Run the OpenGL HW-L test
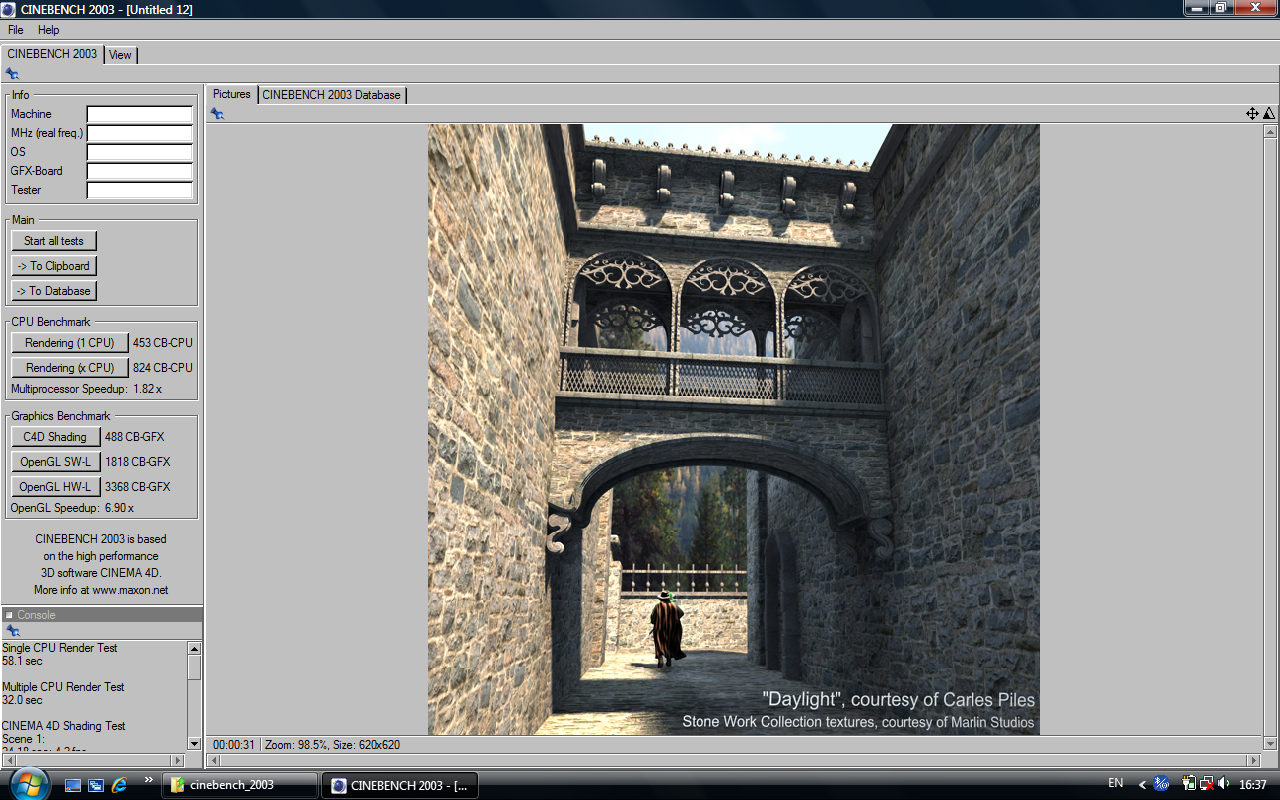This screenshot has width=1280, height=800. [56, 487]
